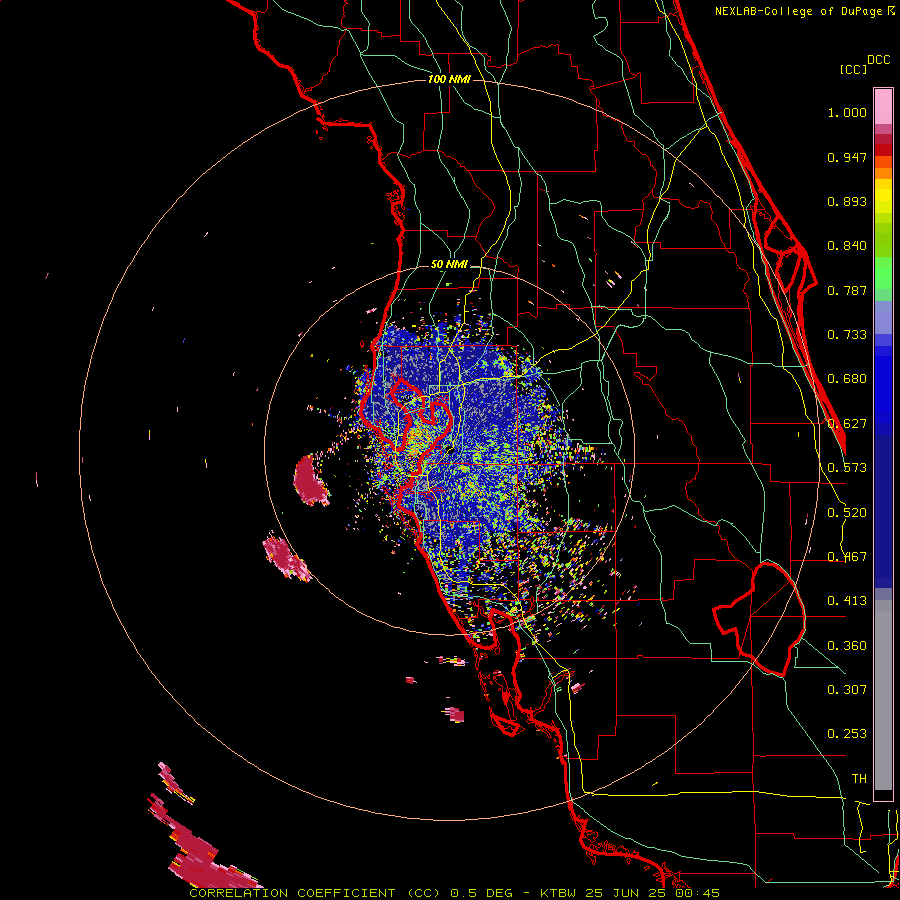Select the 0.253 scale value
900x900 pixels.
click(847, 734)
